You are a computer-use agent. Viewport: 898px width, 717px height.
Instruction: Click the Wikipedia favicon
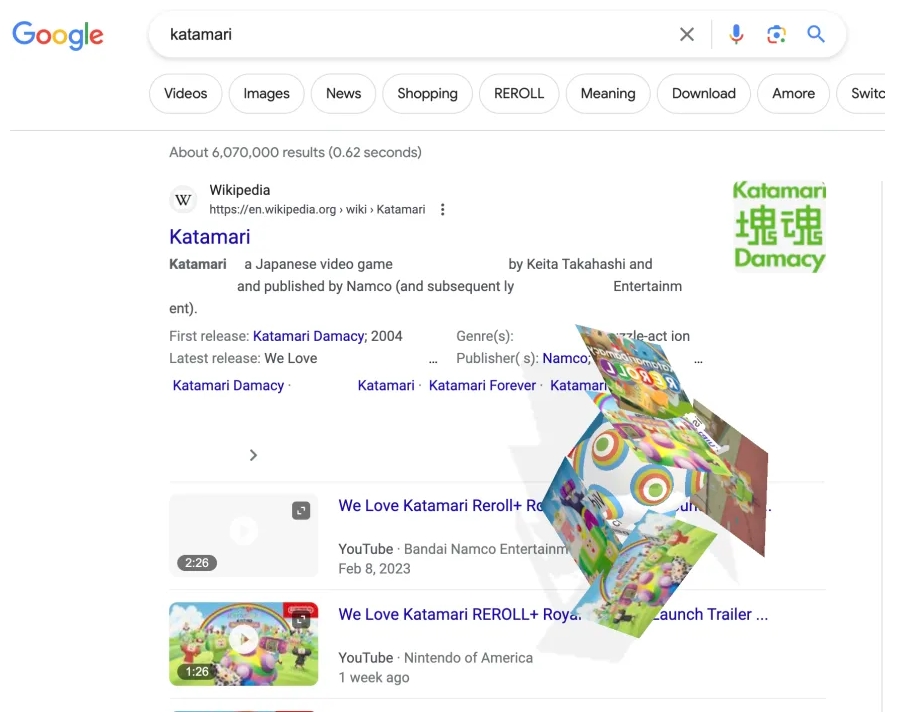coord(183,200)
